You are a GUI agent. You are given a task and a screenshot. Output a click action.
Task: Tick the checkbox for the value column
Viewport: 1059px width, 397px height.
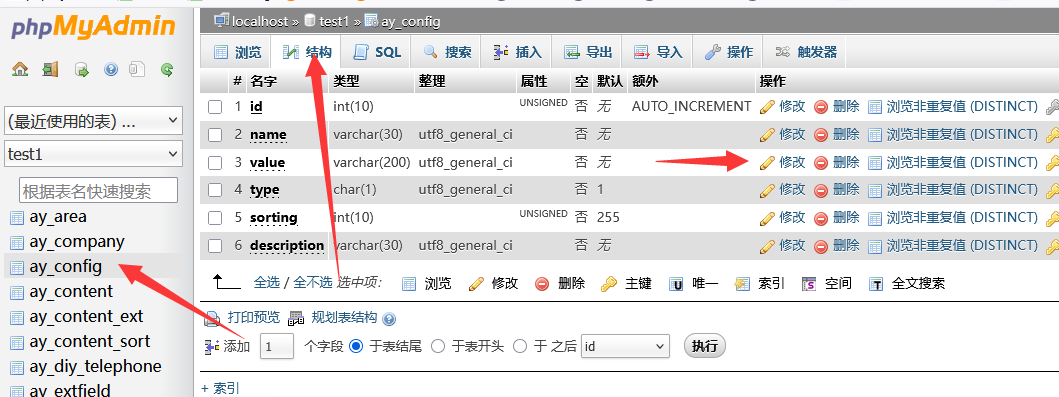215,162
